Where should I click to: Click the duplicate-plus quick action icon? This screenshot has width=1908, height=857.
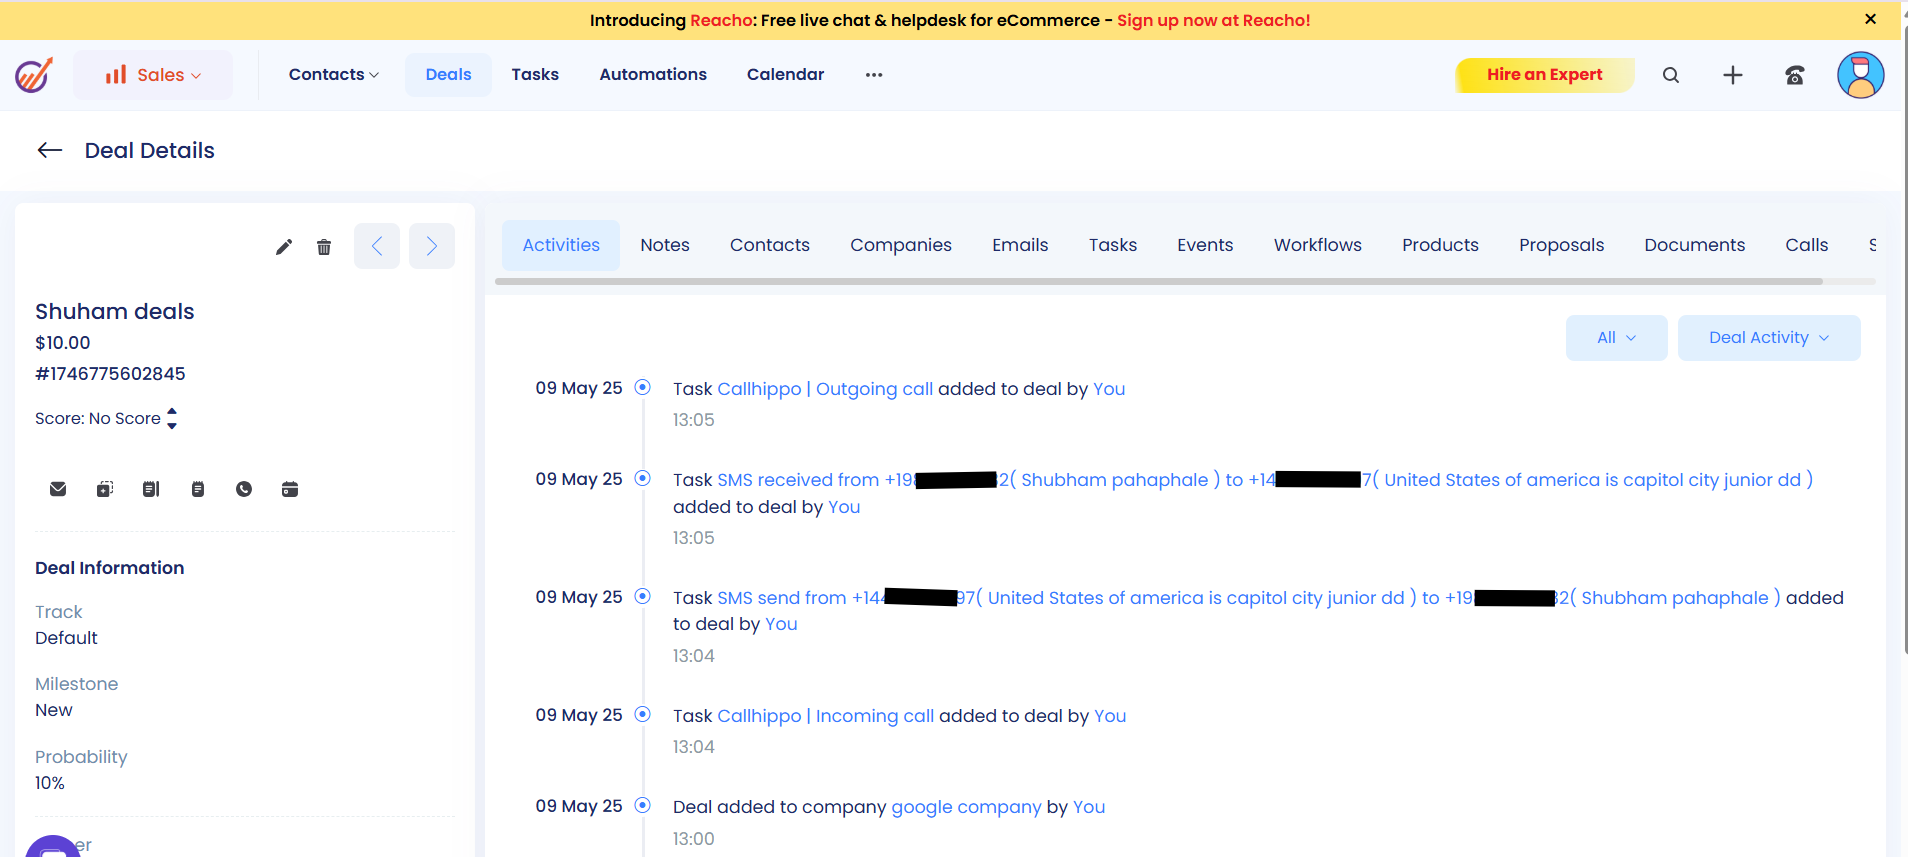tap(105, 489)
